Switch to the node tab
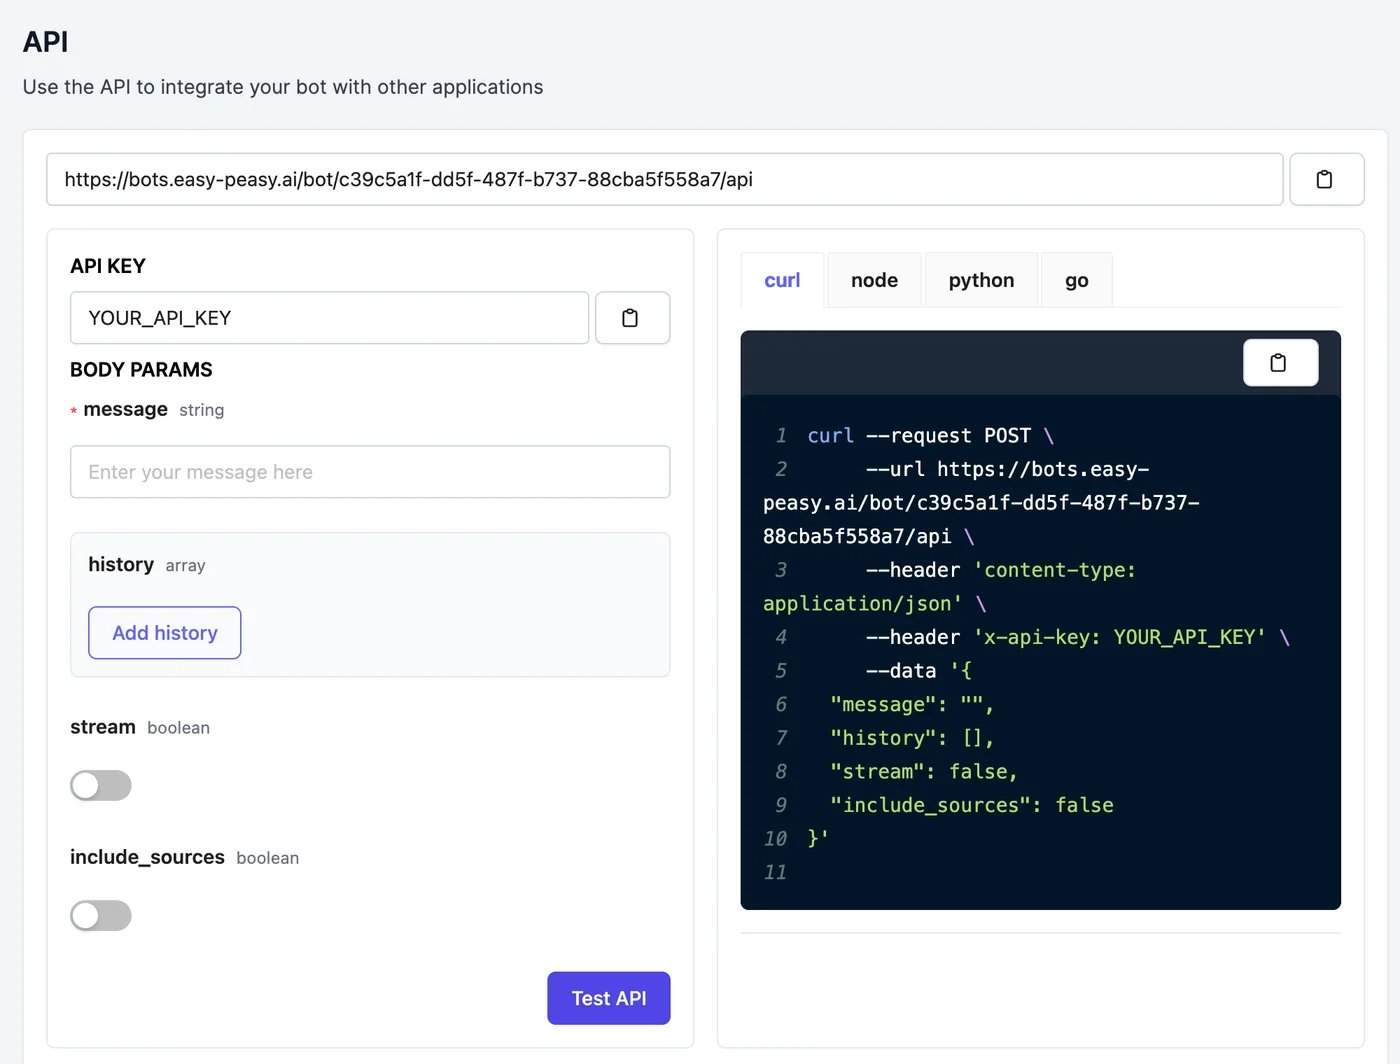Viewport: 1400px width, 1064px height. [874, 281]
